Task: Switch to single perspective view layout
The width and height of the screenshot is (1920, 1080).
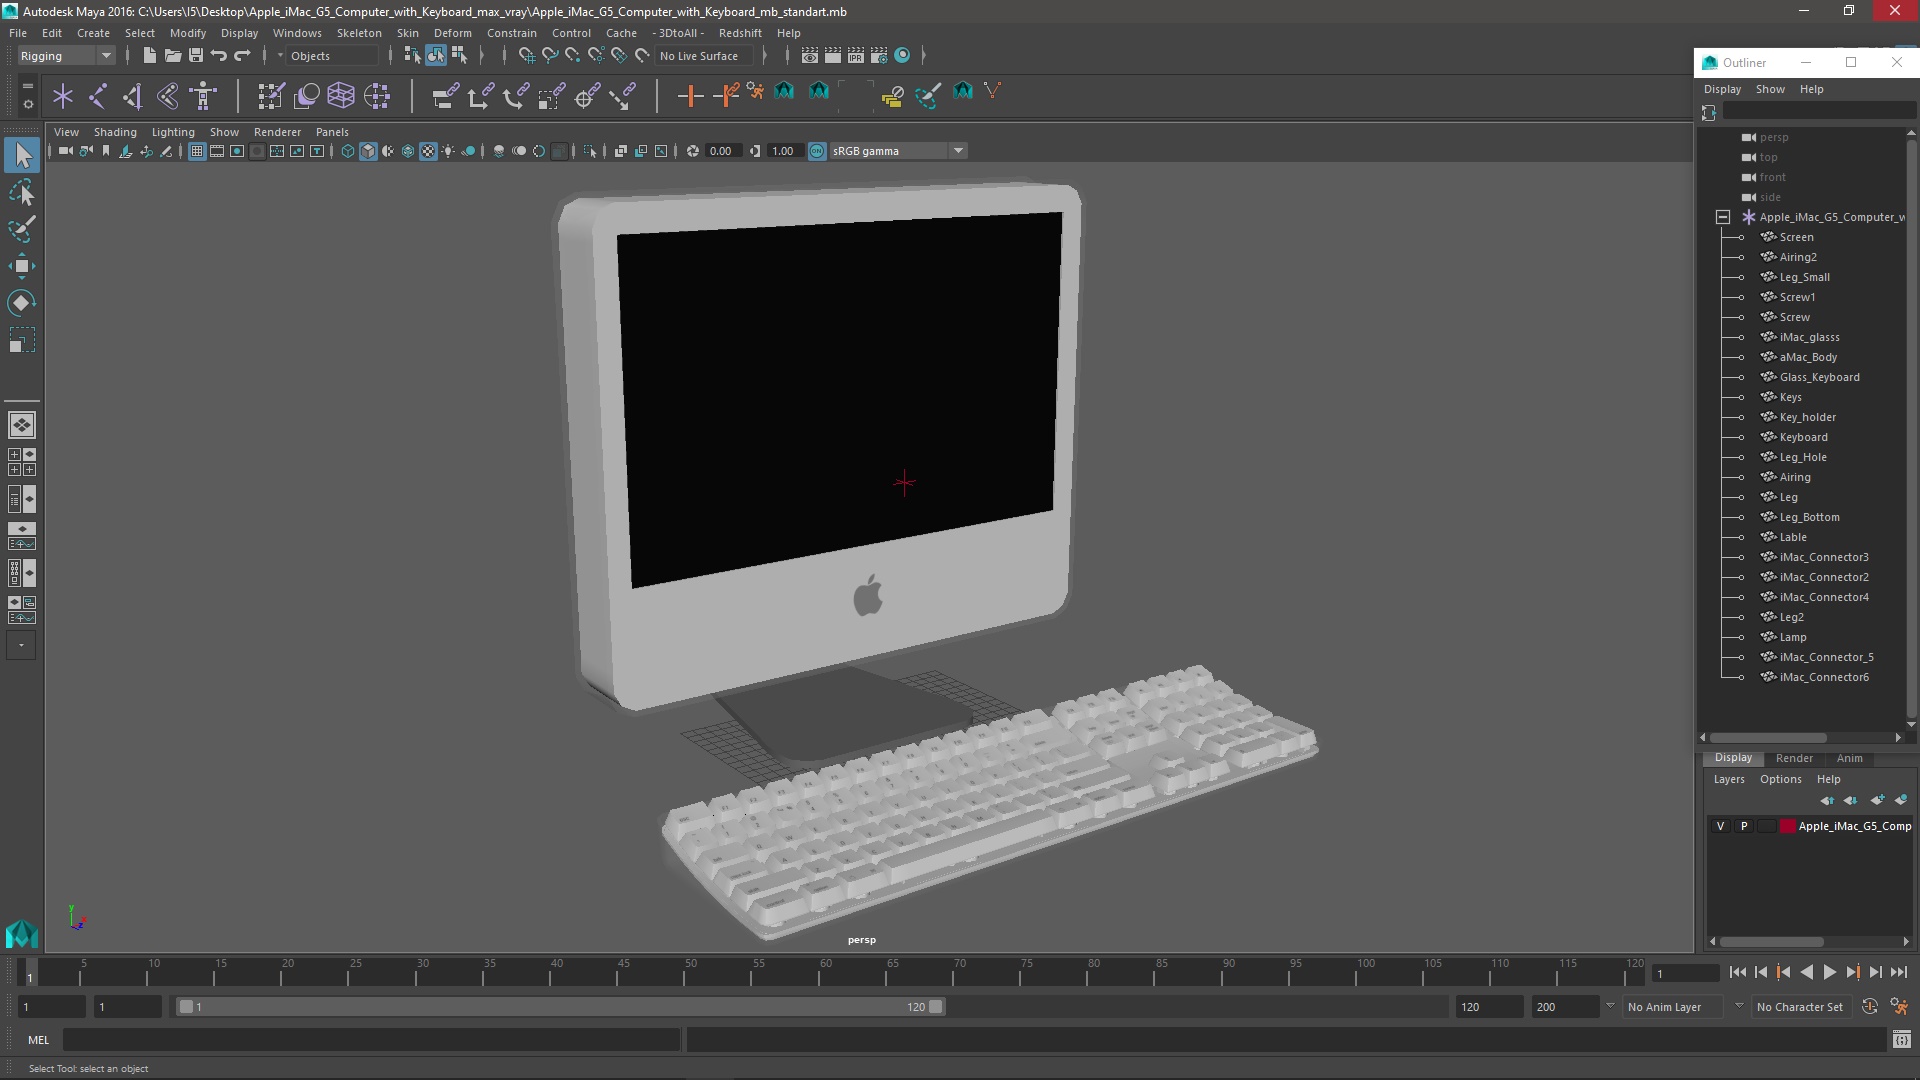Action: point(21,425)
